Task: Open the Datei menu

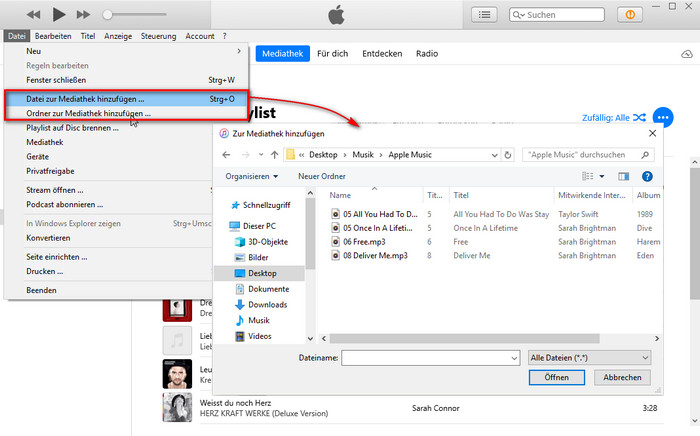Action: tap(17, 36)
